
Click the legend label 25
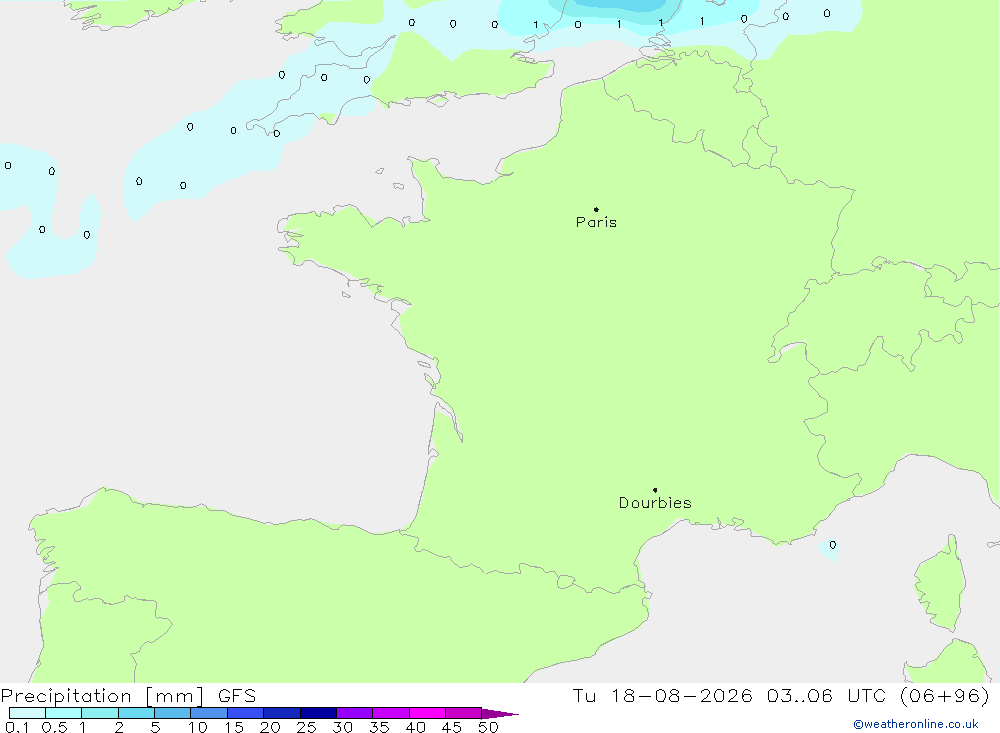[306, 727]
